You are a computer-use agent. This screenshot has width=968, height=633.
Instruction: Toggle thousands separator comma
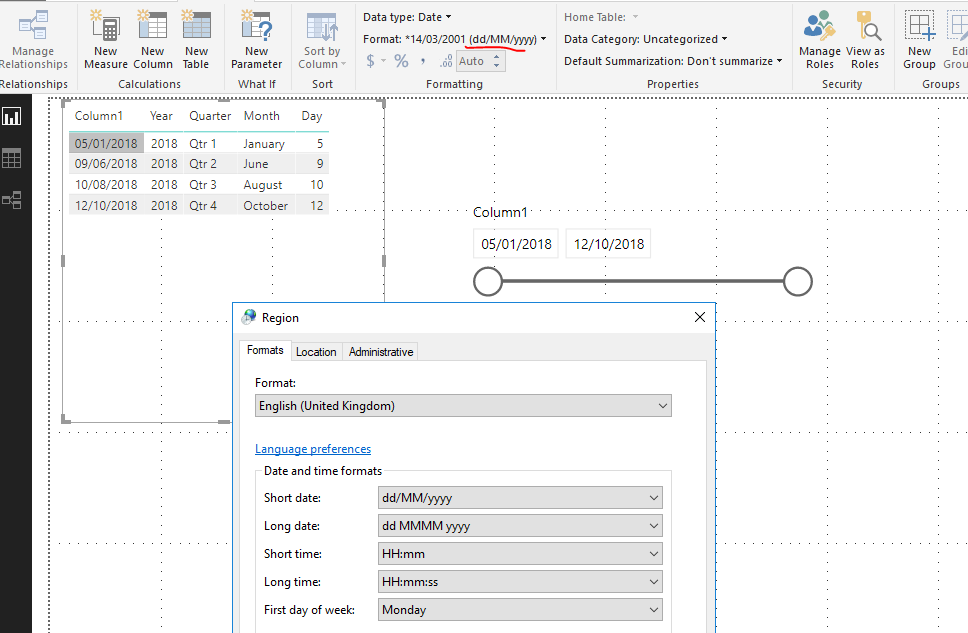tap(423, 61)
